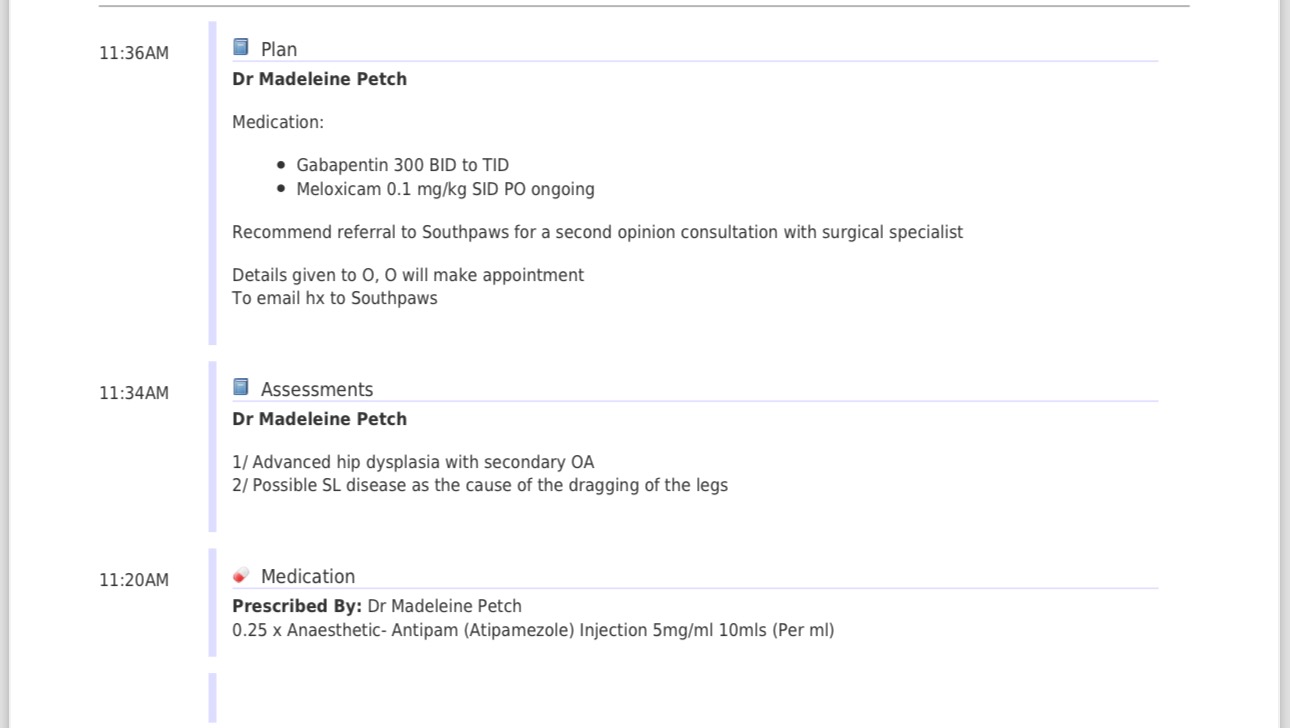This screenshot has width=1290, height=728.
Task: Open the Plan section heading
Action: click(279, 49)
